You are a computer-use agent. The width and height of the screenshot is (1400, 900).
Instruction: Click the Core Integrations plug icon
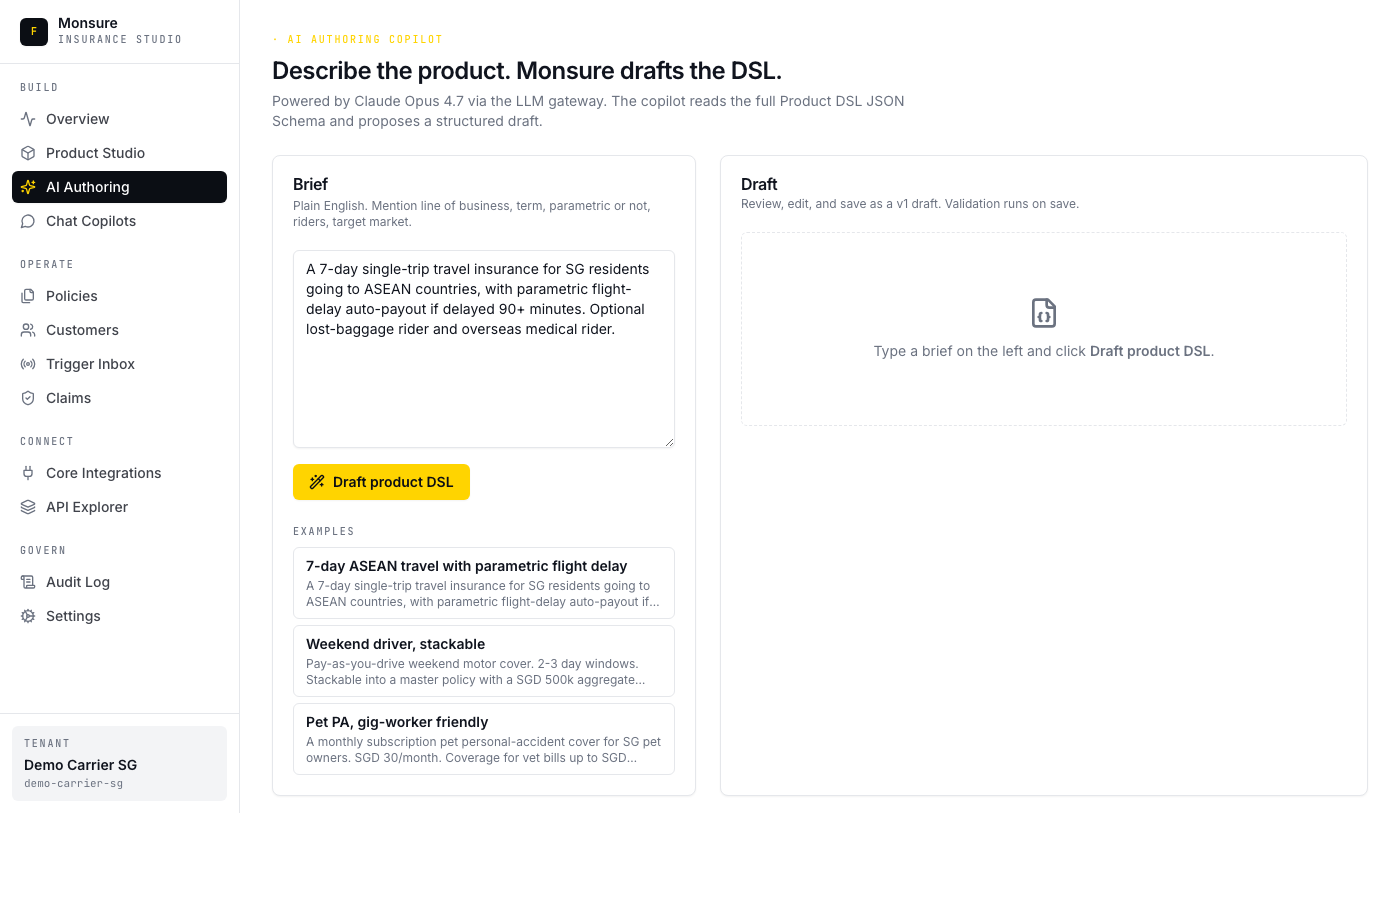(x=28, y=473)
